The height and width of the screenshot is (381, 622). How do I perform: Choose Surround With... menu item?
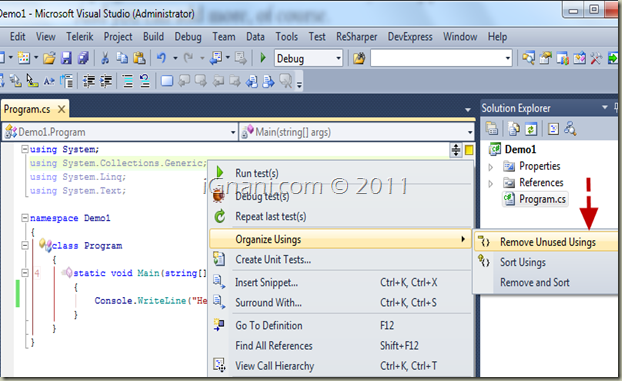[340, 302]
